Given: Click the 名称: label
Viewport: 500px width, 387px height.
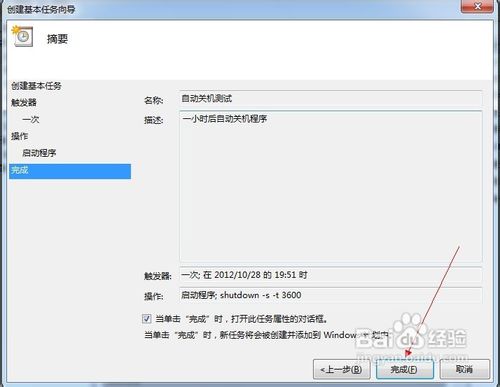Looking at the screenshot, I should [x=153, y=100].
